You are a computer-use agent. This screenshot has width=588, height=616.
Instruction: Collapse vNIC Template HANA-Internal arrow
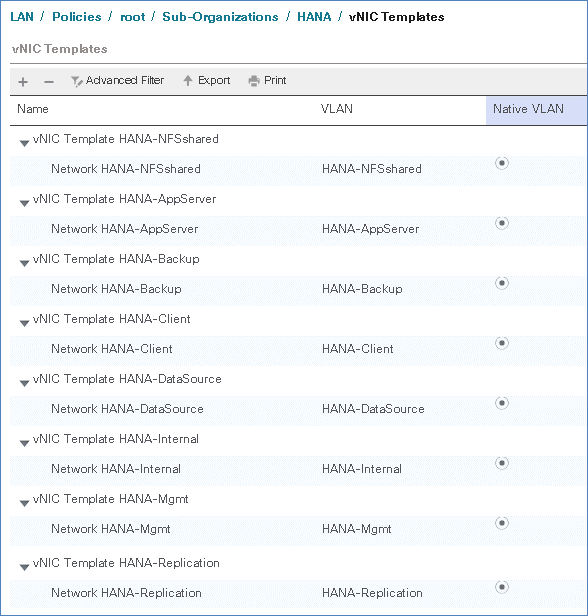tap(24, 444)
